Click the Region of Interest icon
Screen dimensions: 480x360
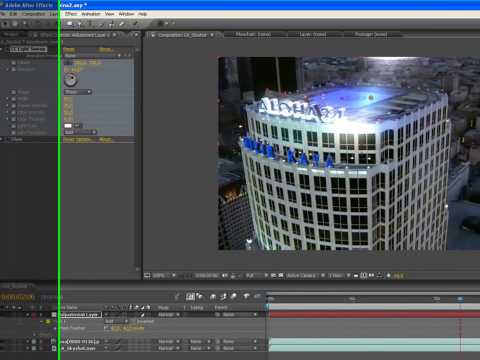tap(274, 276)
